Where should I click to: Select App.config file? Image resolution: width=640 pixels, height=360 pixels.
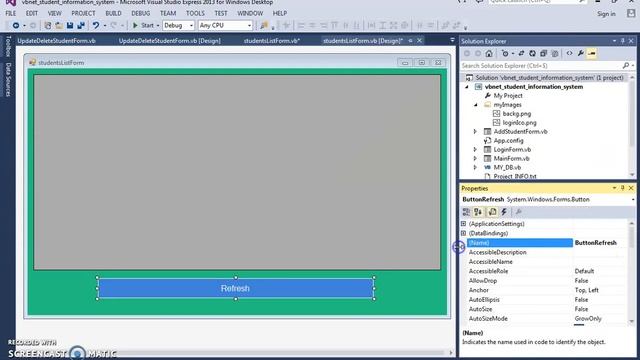pos(508,140)
